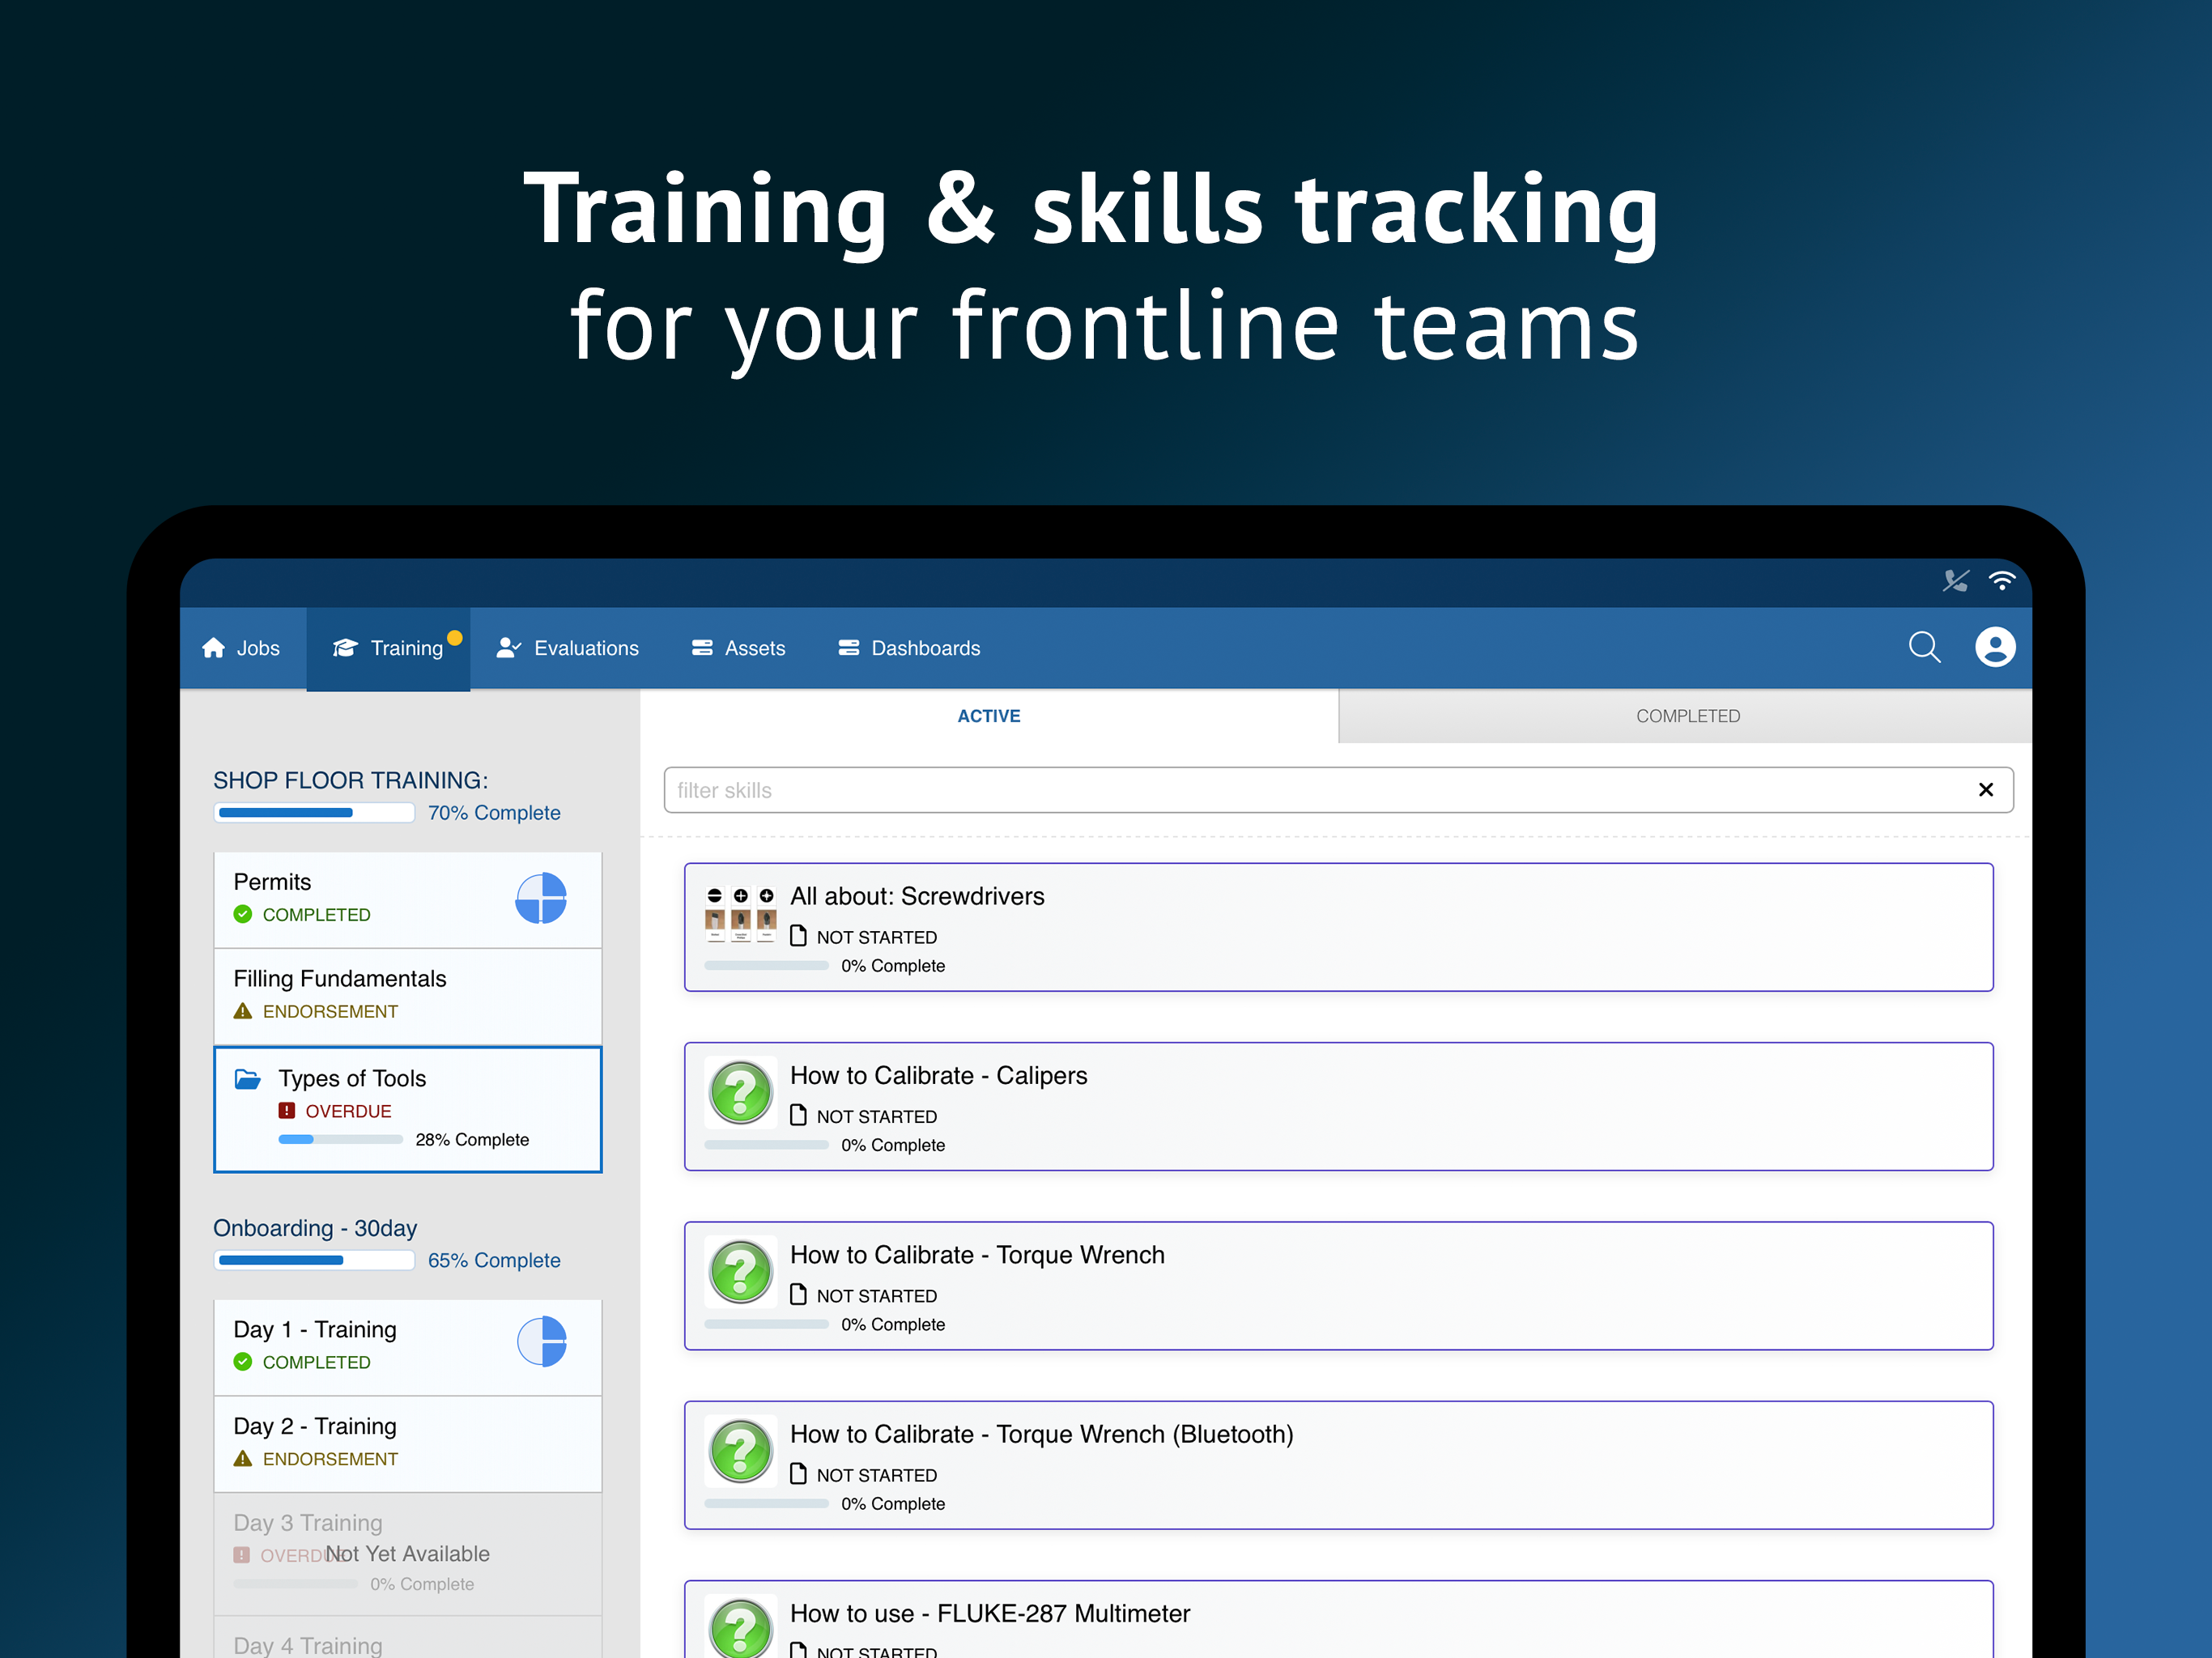Click the Torque Wrench question mark icon
The height and width of the screenshot is (1658, 2212).
[x=740, y=1271]
